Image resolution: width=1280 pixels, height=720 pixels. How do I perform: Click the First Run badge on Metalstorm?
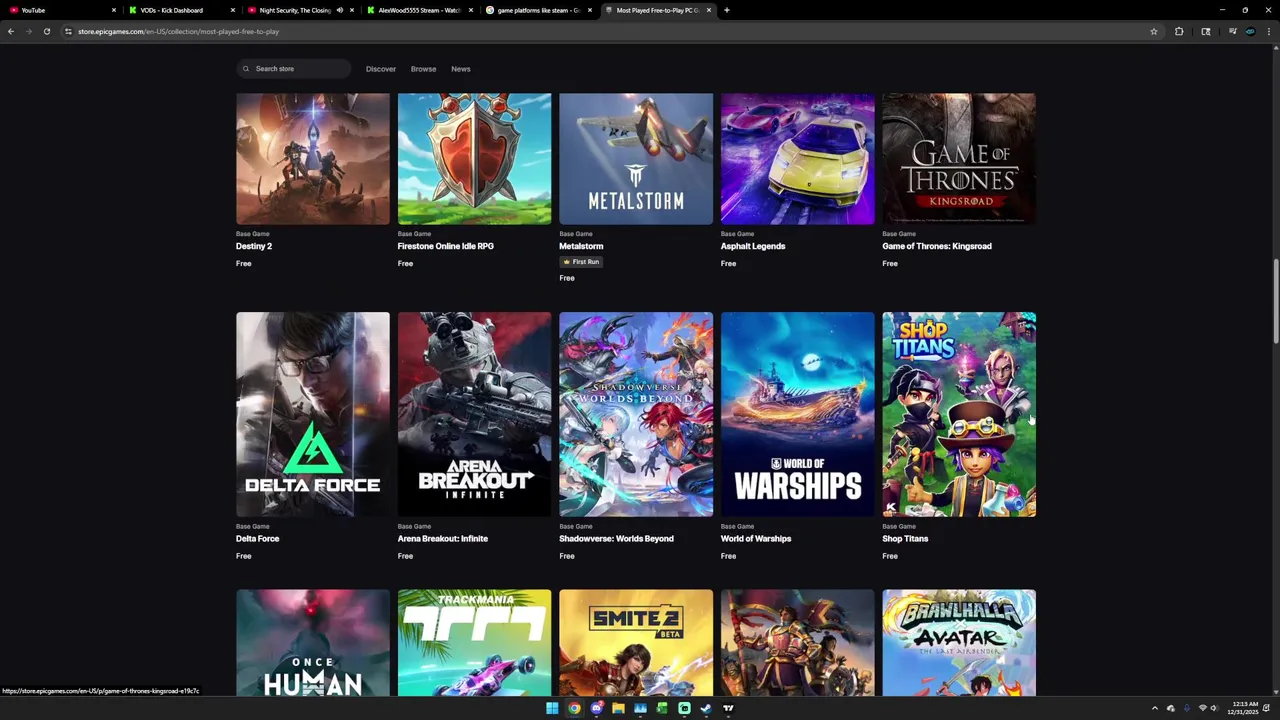(582, 262)
